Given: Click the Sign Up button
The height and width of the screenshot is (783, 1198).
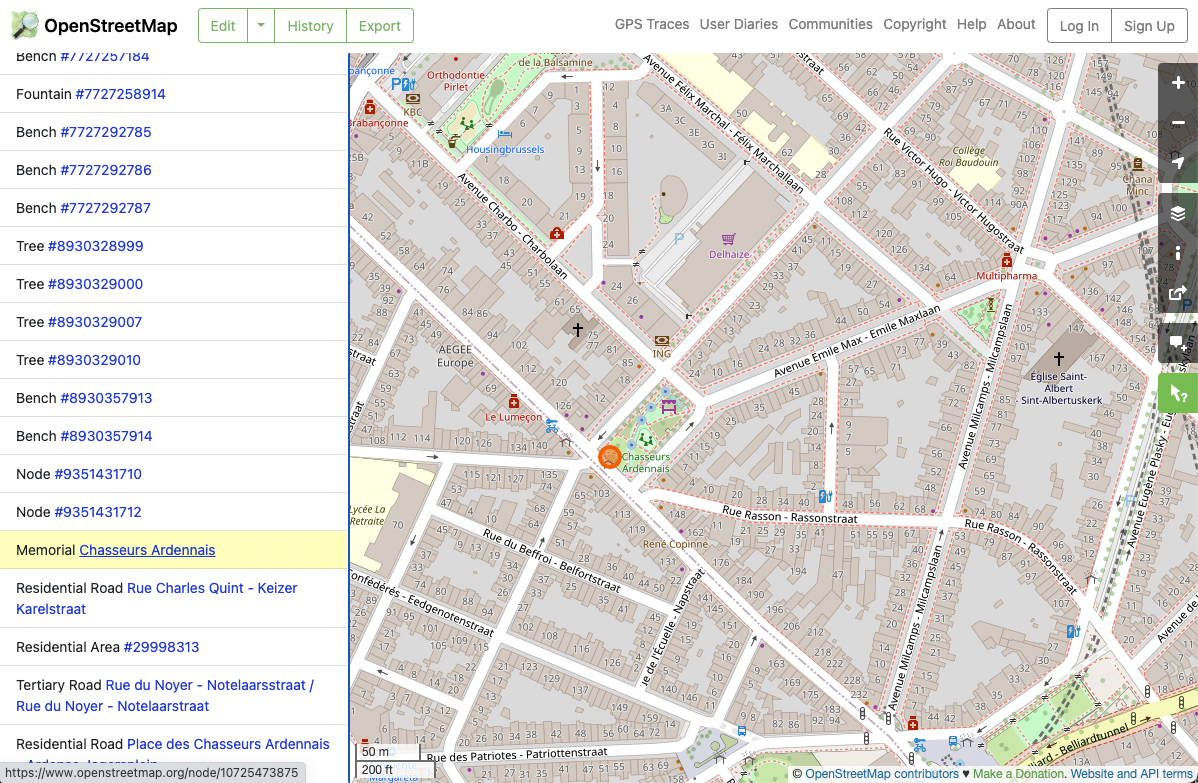Looking at the screenshot, I should coord(1149,25).
